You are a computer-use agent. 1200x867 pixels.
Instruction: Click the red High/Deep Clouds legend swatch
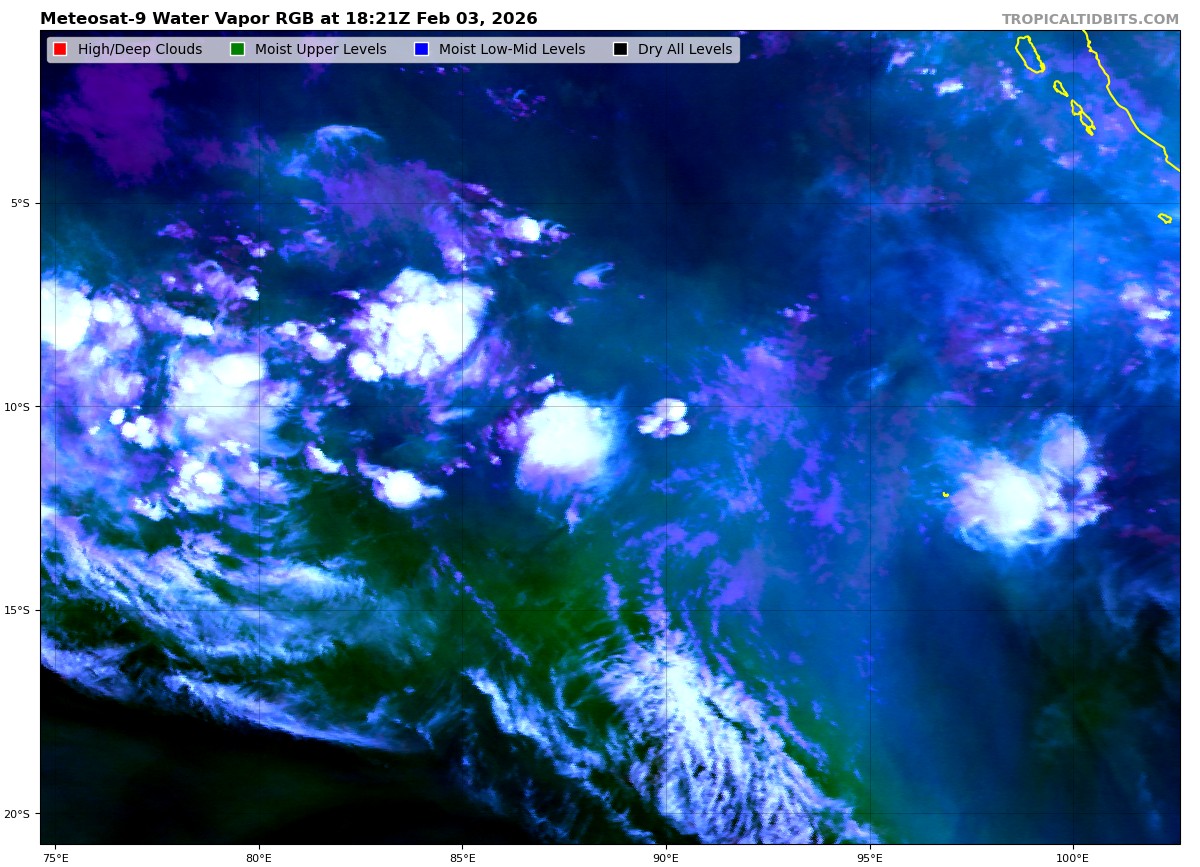[60, 50]
